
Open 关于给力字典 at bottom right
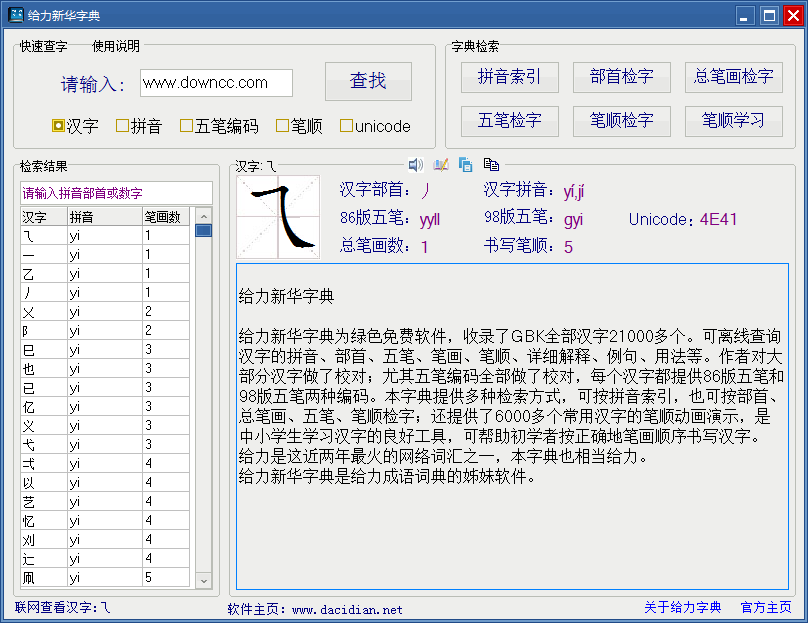pyautogui.click(x=682, y=609)
